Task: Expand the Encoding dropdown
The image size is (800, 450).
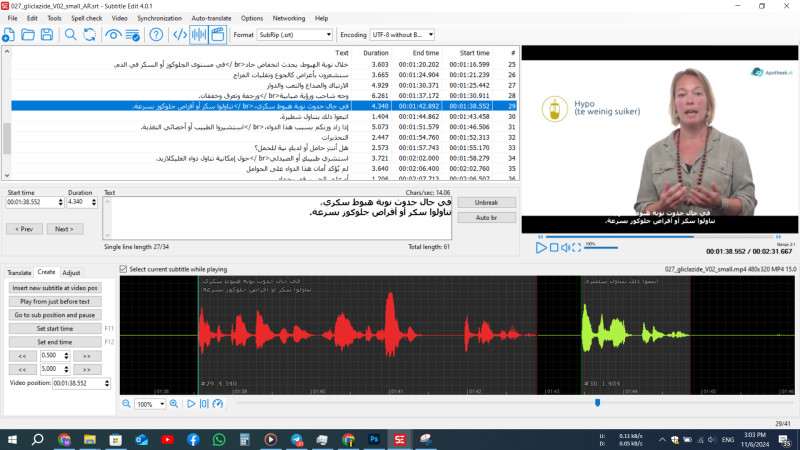Action: click(402, 35)
